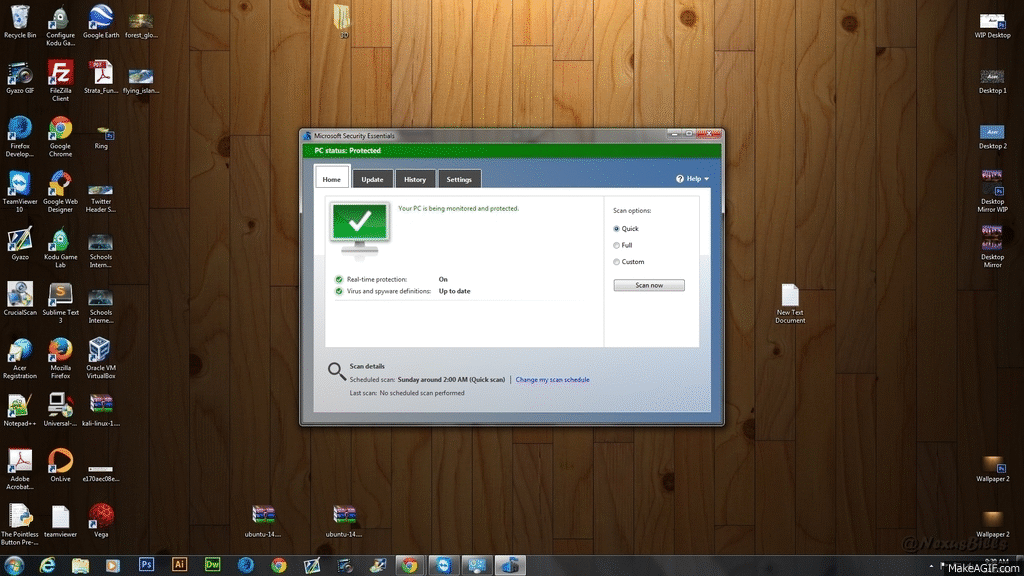This screenshot has width=1024, height=576.
Task: Go to the Settings tab
Action: (459, 179)
